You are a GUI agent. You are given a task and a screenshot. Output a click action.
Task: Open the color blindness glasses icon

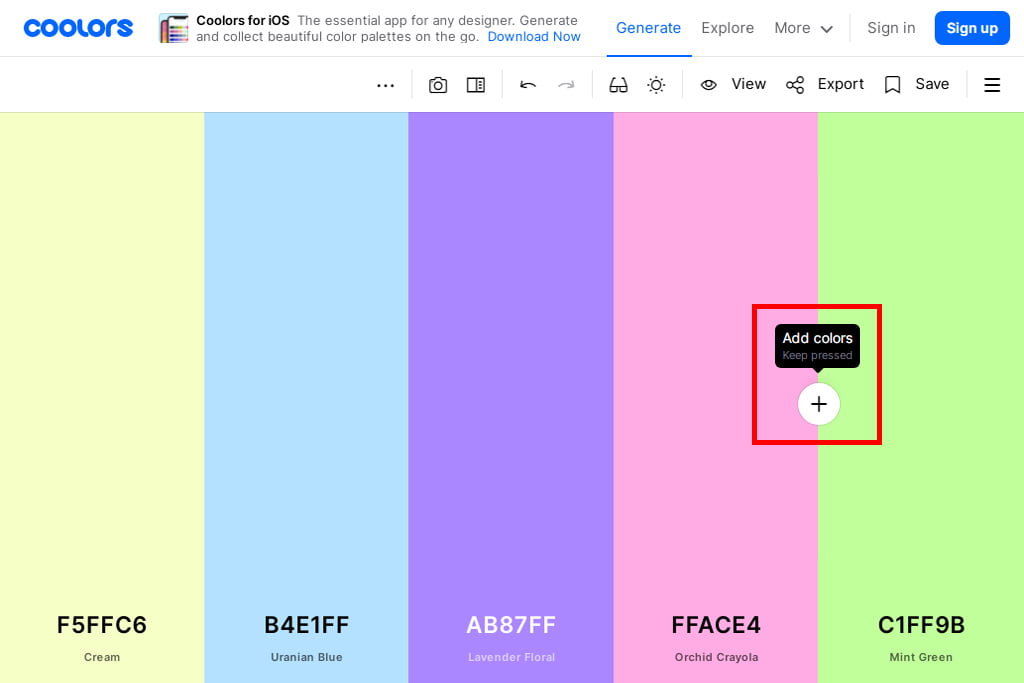[618, 85]
